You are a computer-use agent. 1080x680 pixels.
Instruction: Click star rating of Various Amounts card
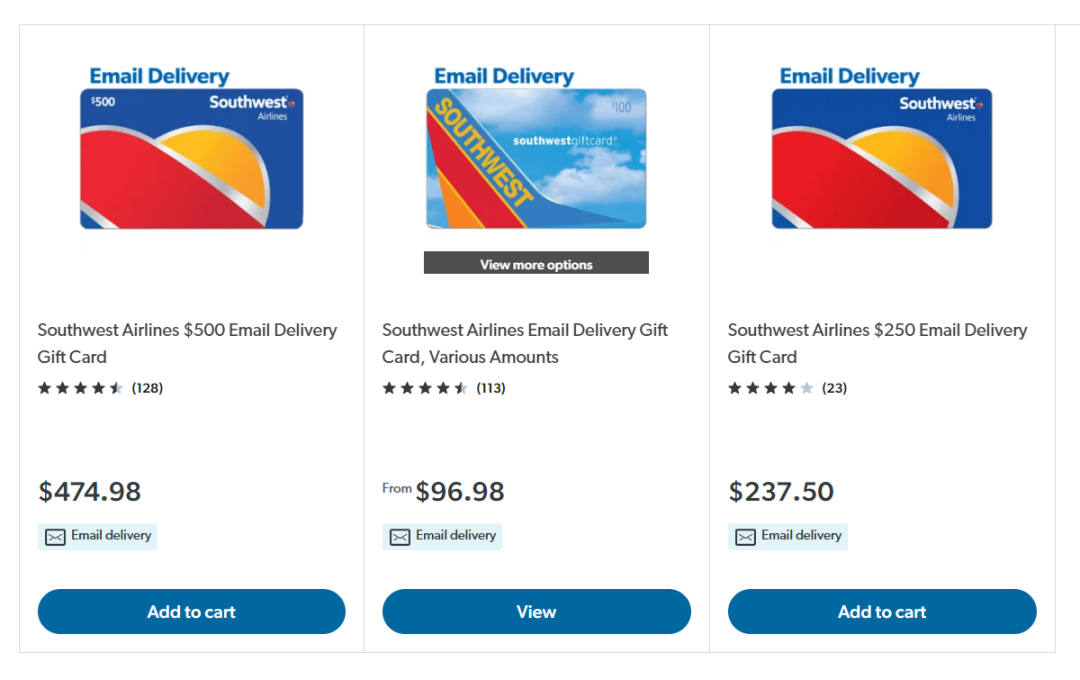point(425,388)
